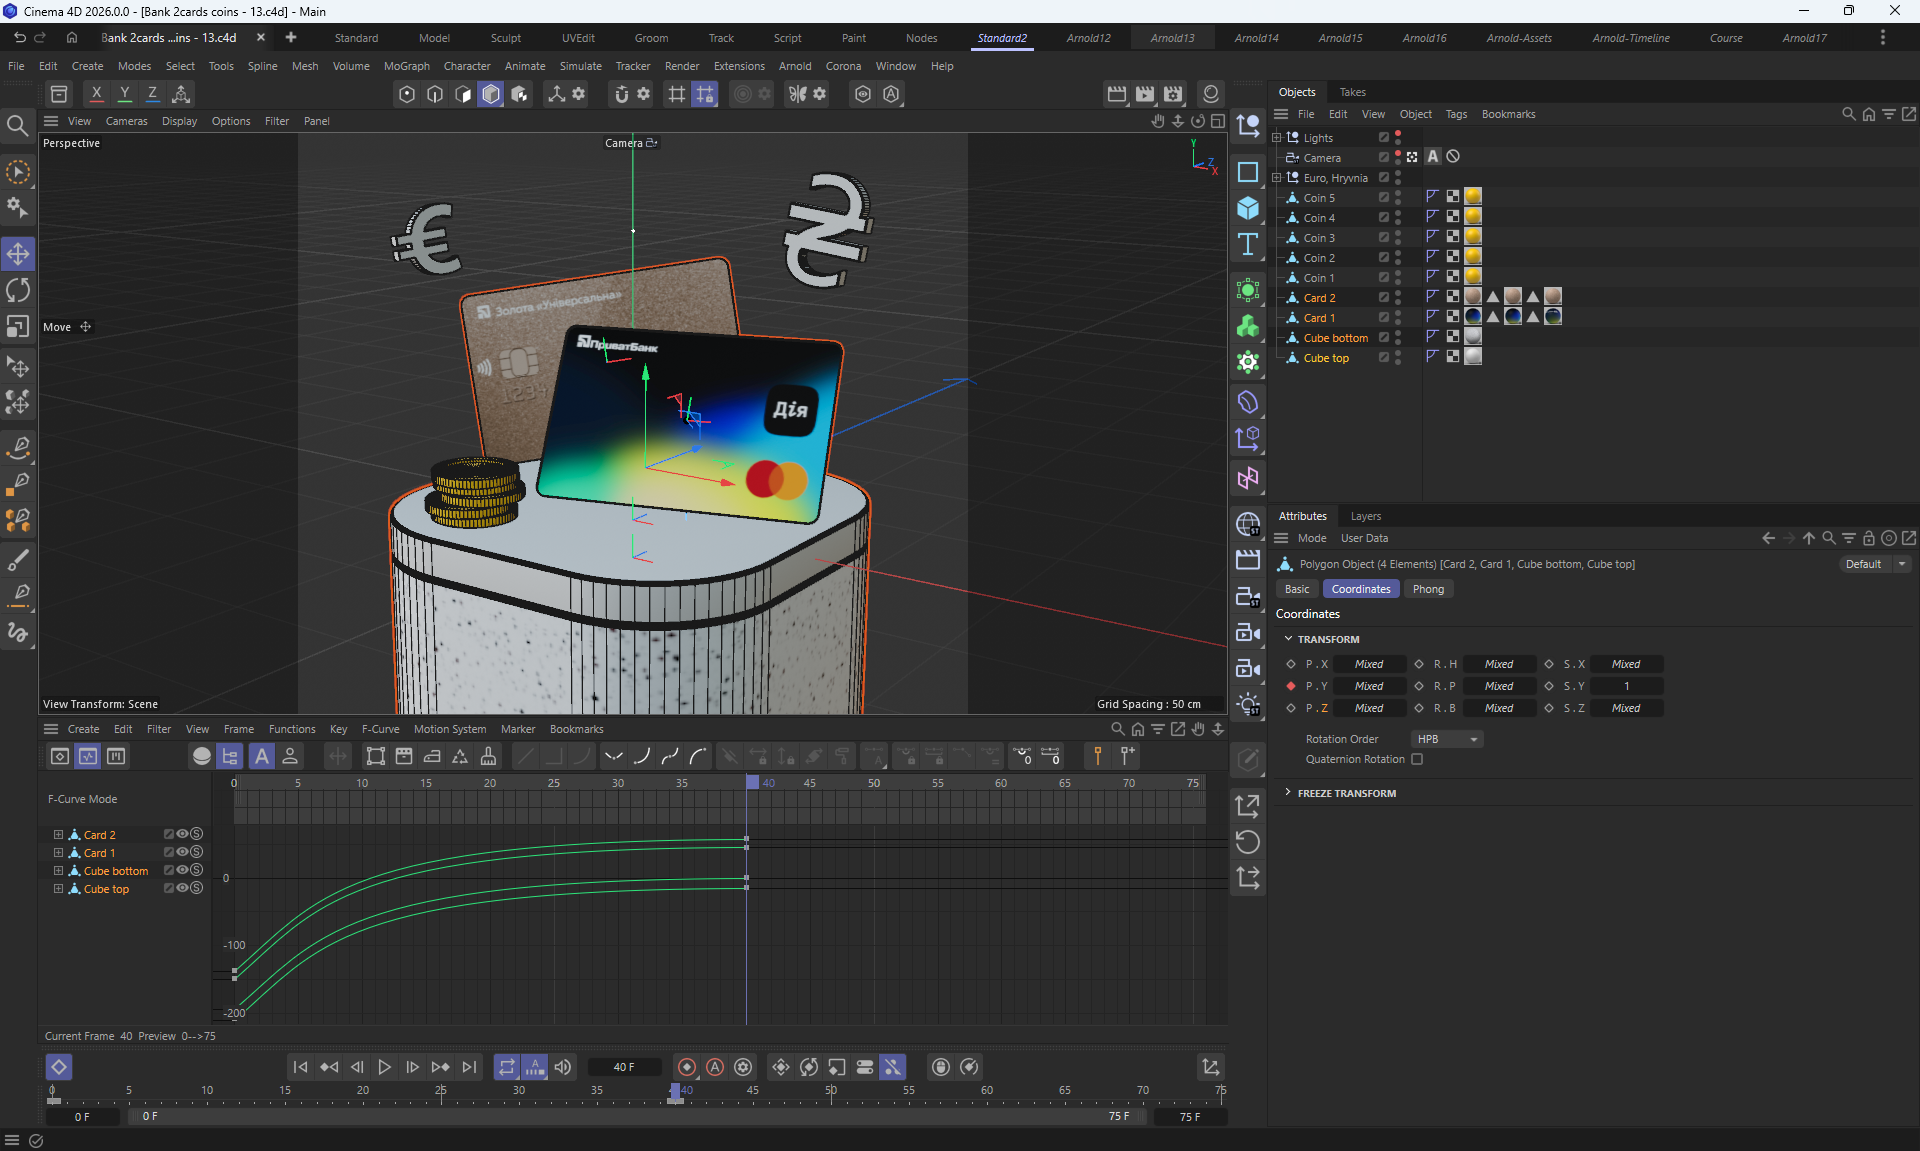This screenshot has width=1920, height=1151.
Task: Toggle the Lights enable checkmark in Objects
Action: [x=1384, y=138]
